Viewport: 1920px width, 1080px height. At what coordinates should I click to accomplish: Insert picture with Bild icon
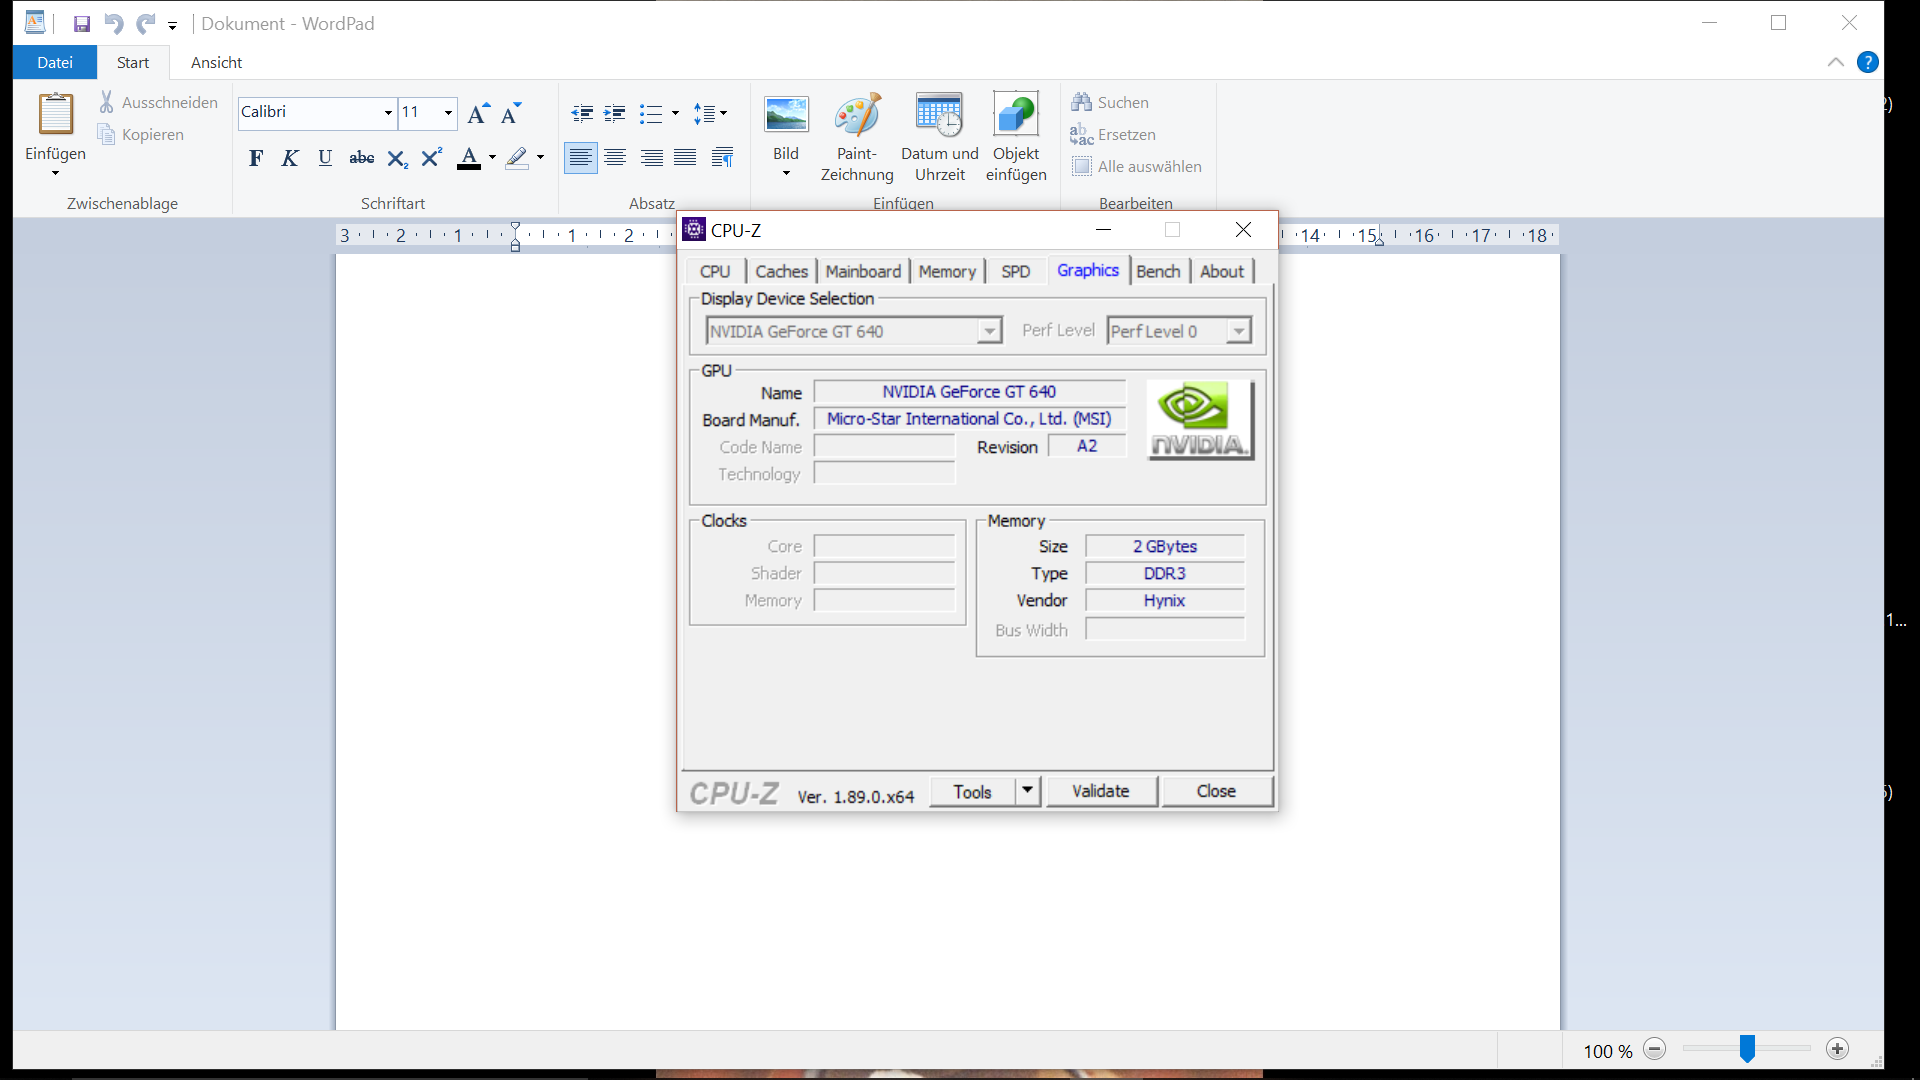[786, 116]
